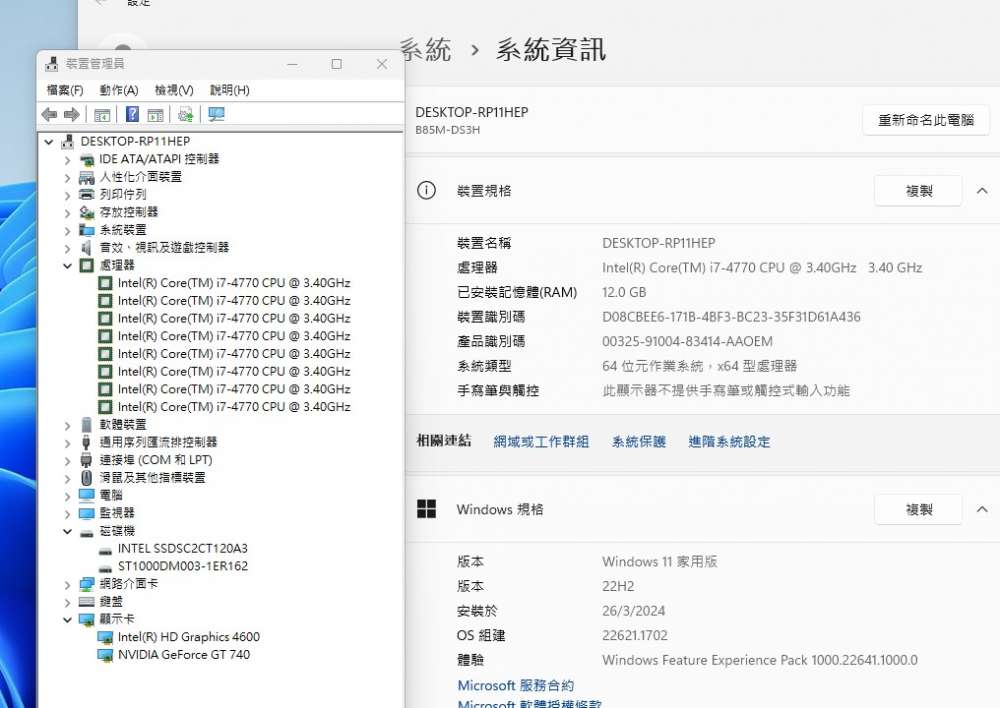
Task: Collapse the Windows 規格 section chevron
Action: (982, 510)
